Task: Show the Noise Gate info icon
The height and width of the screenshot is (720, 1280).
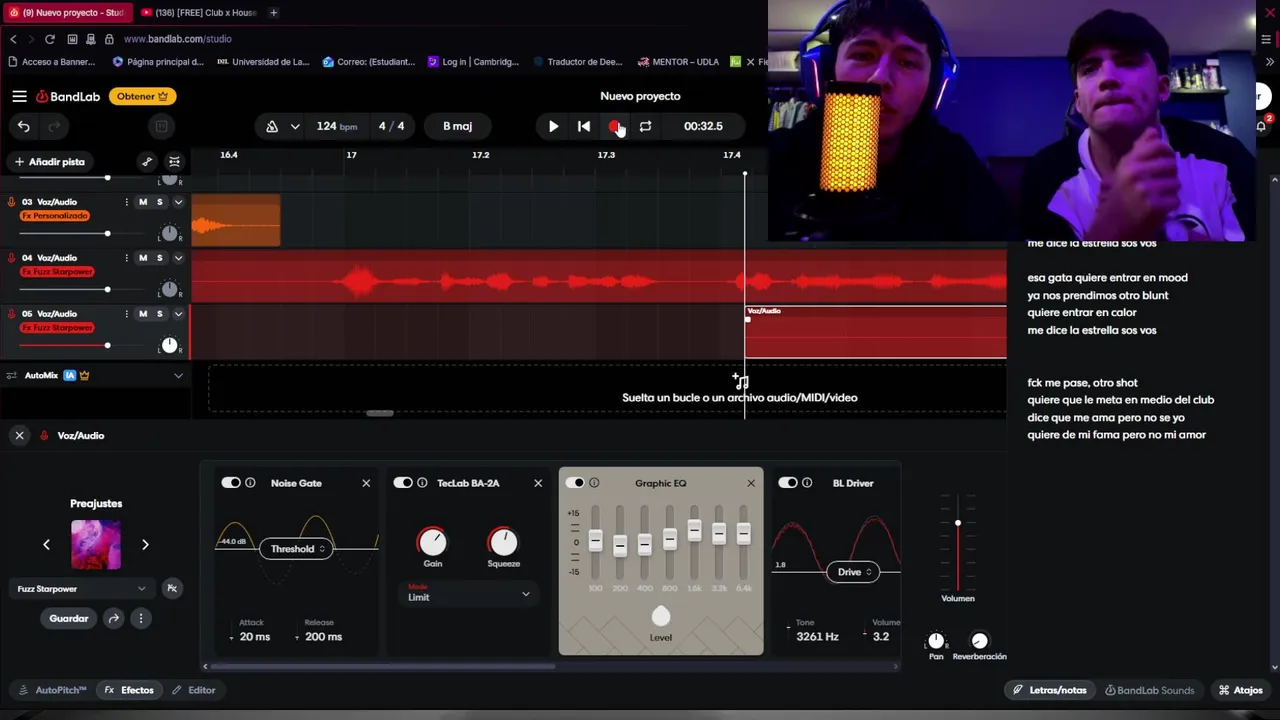Action: (x=250, y=483)
